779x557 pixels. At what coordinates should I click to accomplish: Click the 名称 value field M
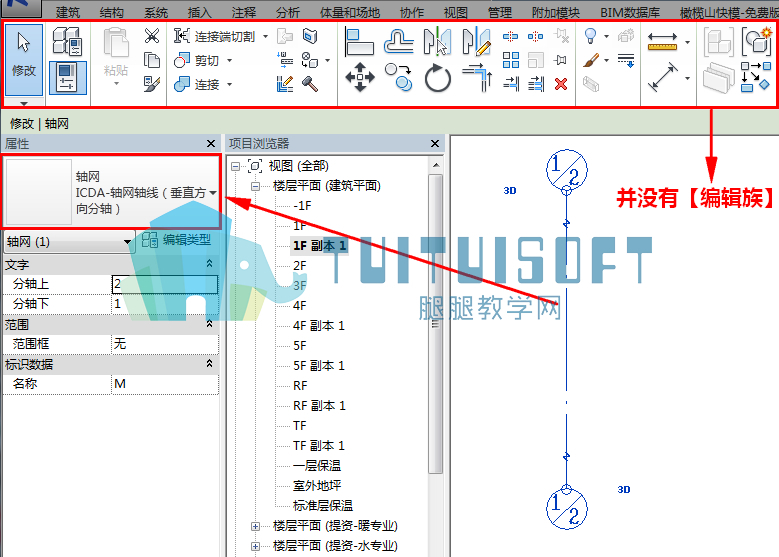click(164, 384)
